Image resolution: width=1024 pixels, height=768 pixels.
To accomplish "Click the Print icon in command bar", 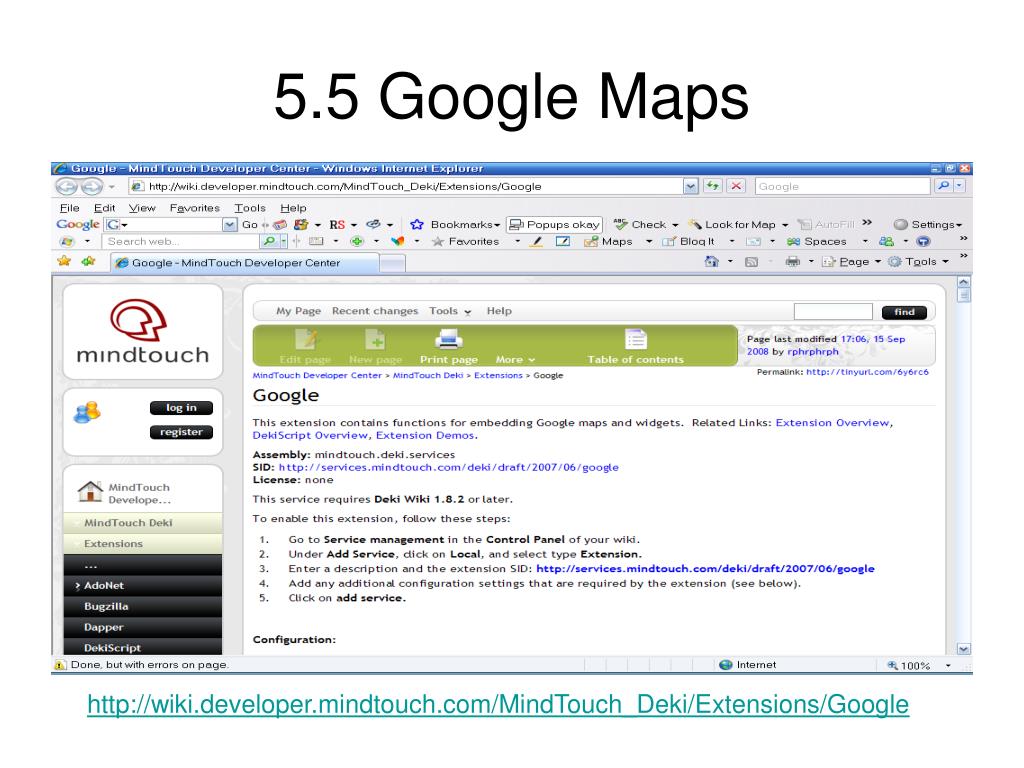I will pos(792,261).
